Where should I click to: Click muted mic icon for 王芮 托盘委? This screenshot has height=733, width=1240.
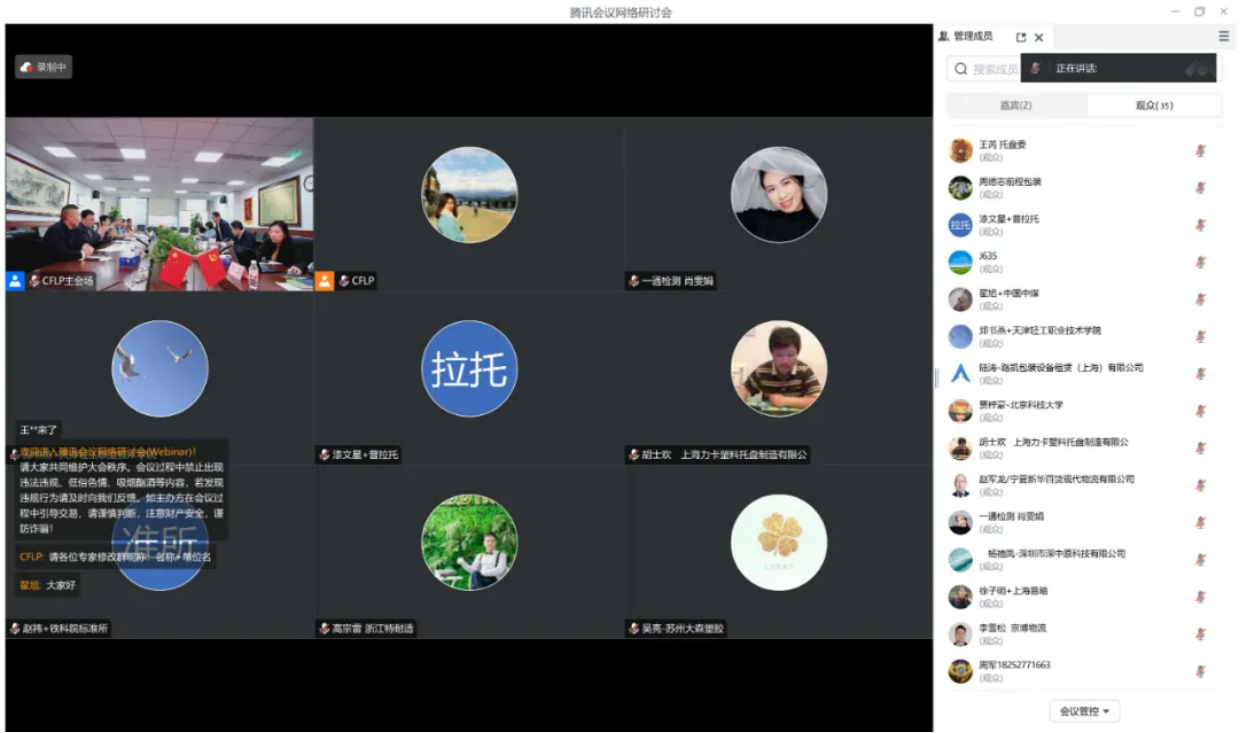pyautogui.click(x=1200, y=151)
